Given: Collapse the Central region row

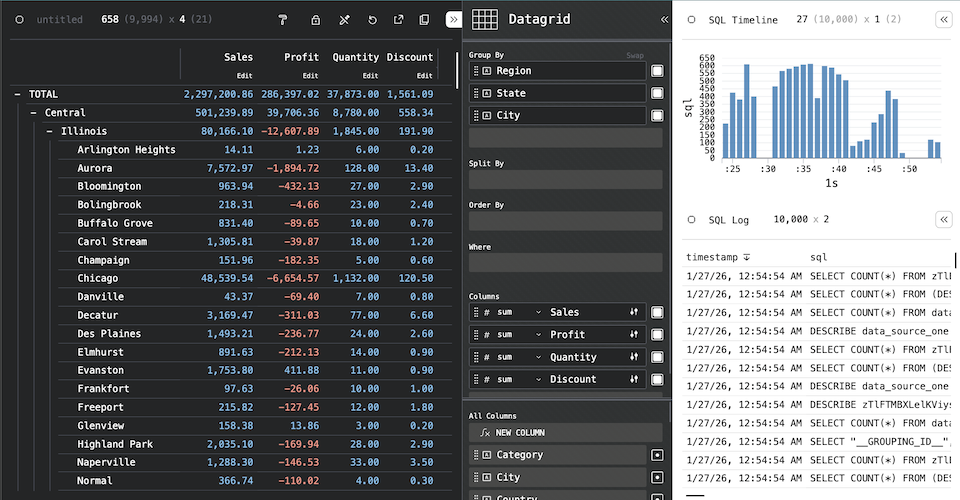Looking at the screenshot, I should click(34, 113).
